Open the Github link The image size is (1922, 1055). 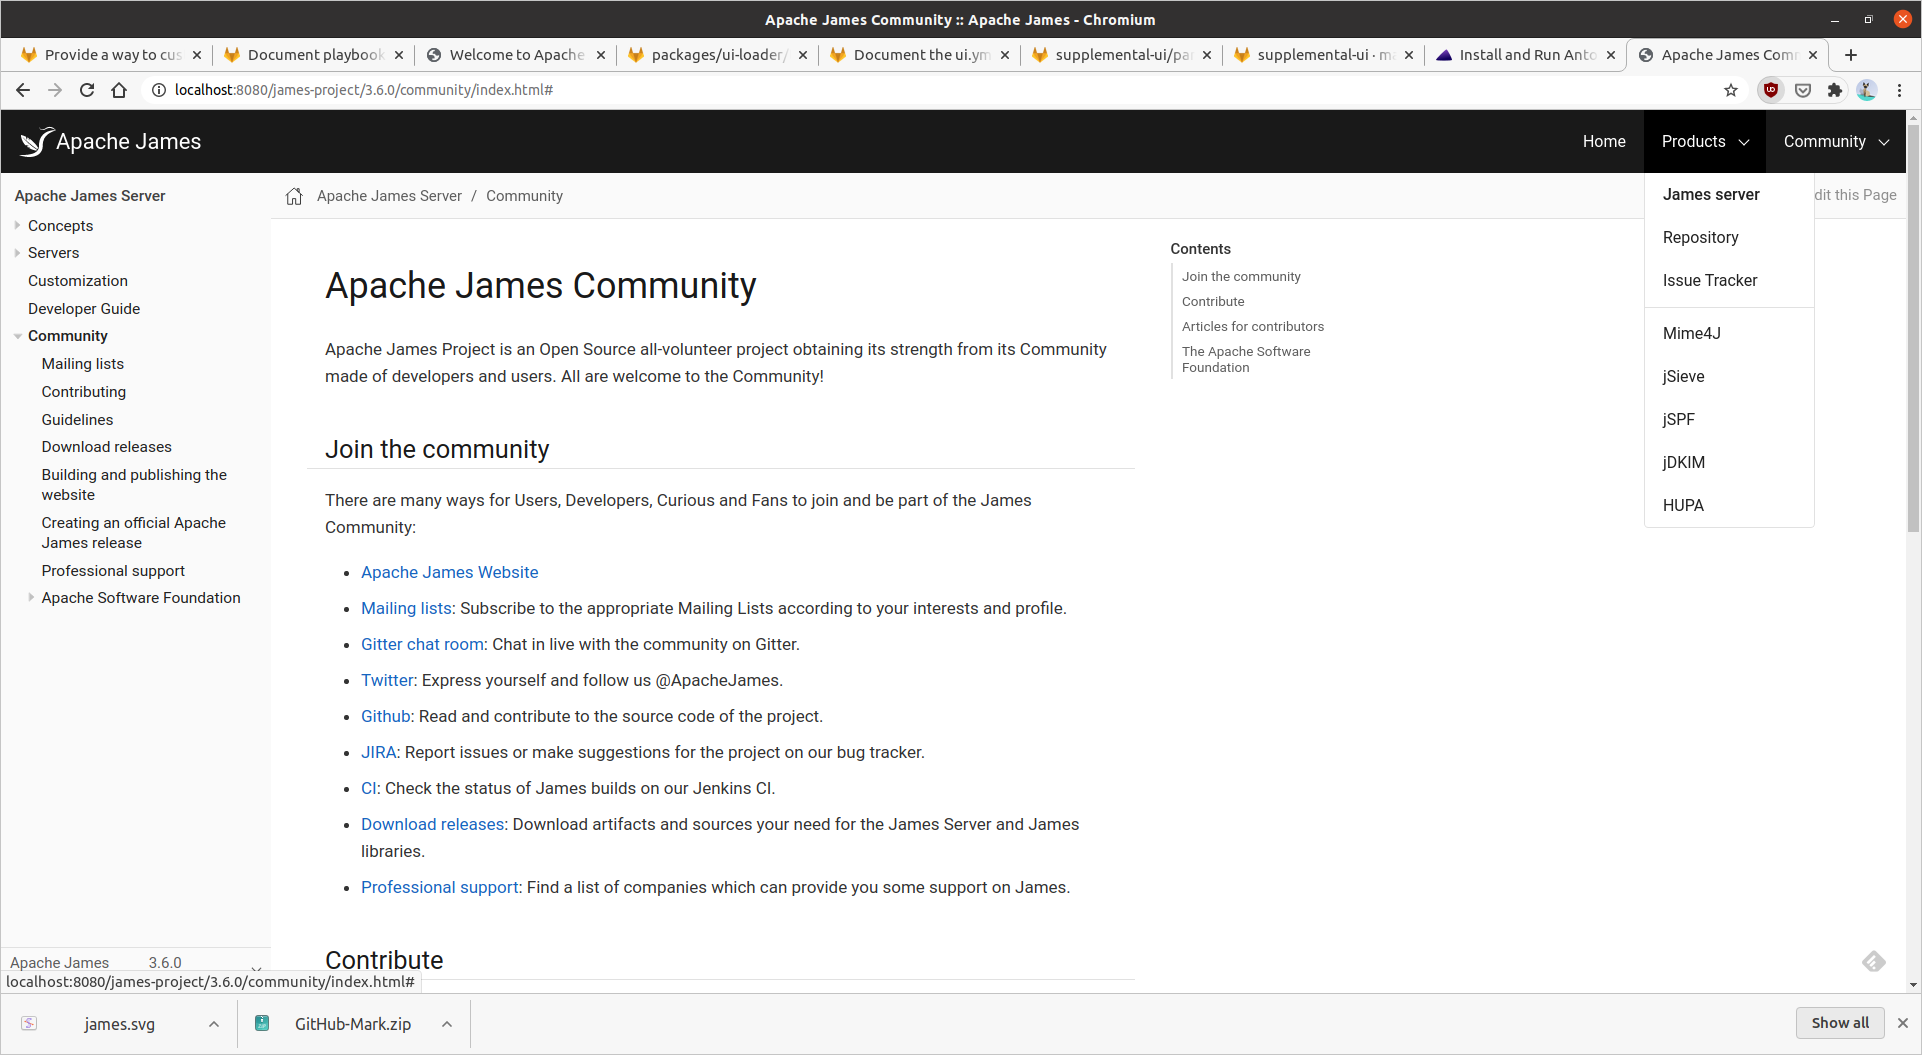pos(385,716)
